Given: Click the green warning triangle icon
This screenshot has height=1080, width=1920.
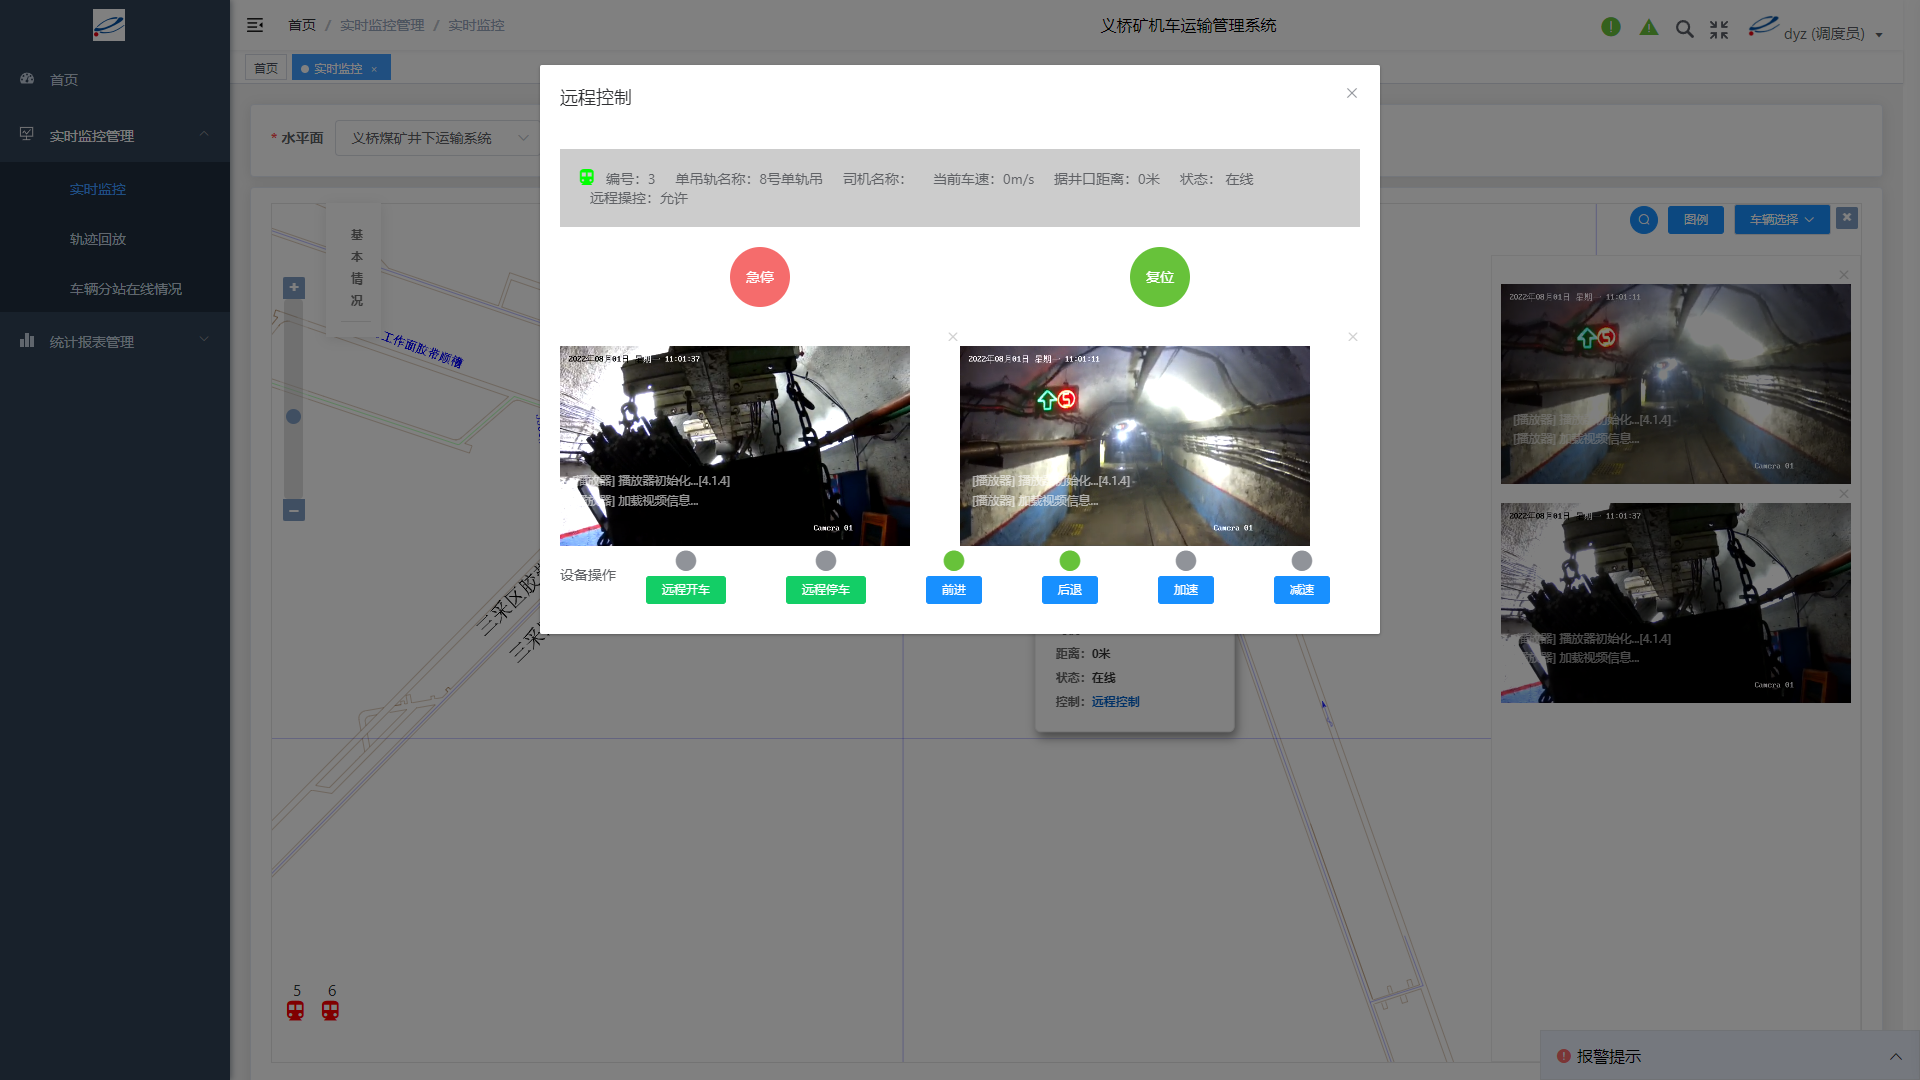Looking at the screenshot, I should coord(1649,27).
